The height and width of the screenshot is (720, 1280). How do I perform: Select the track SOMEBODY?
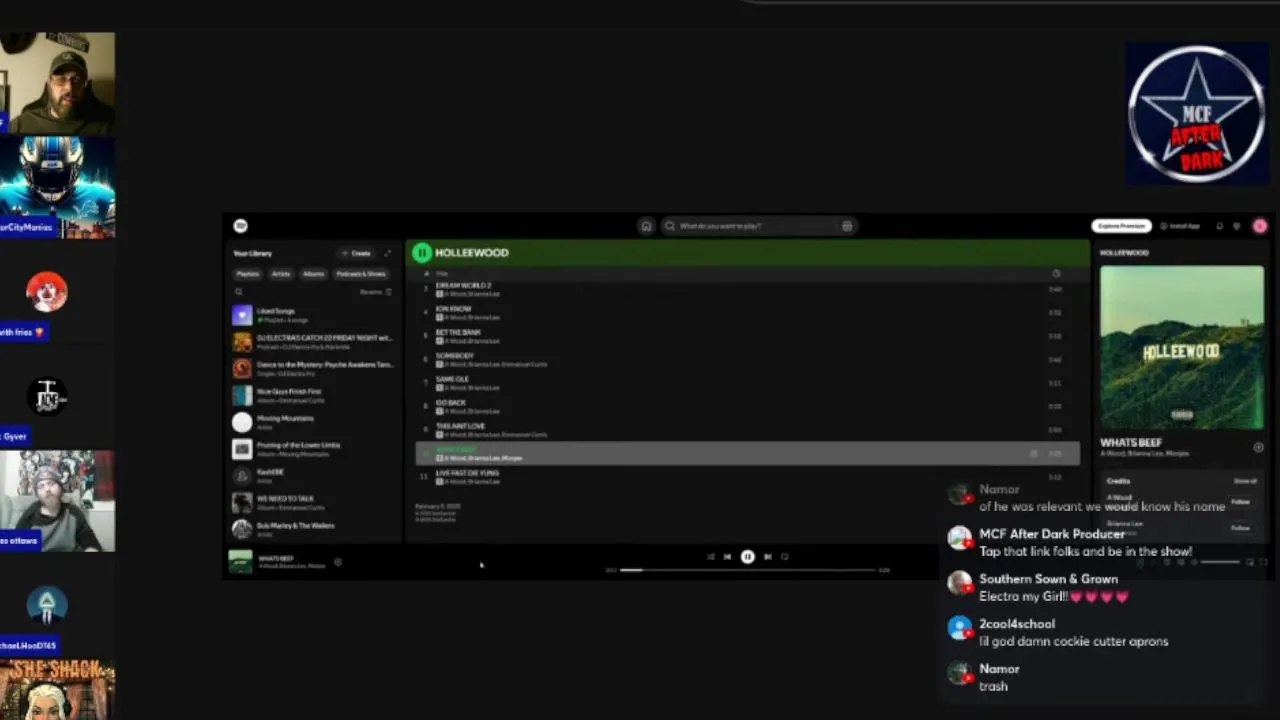pyautogui.click(x=747, y=360)
